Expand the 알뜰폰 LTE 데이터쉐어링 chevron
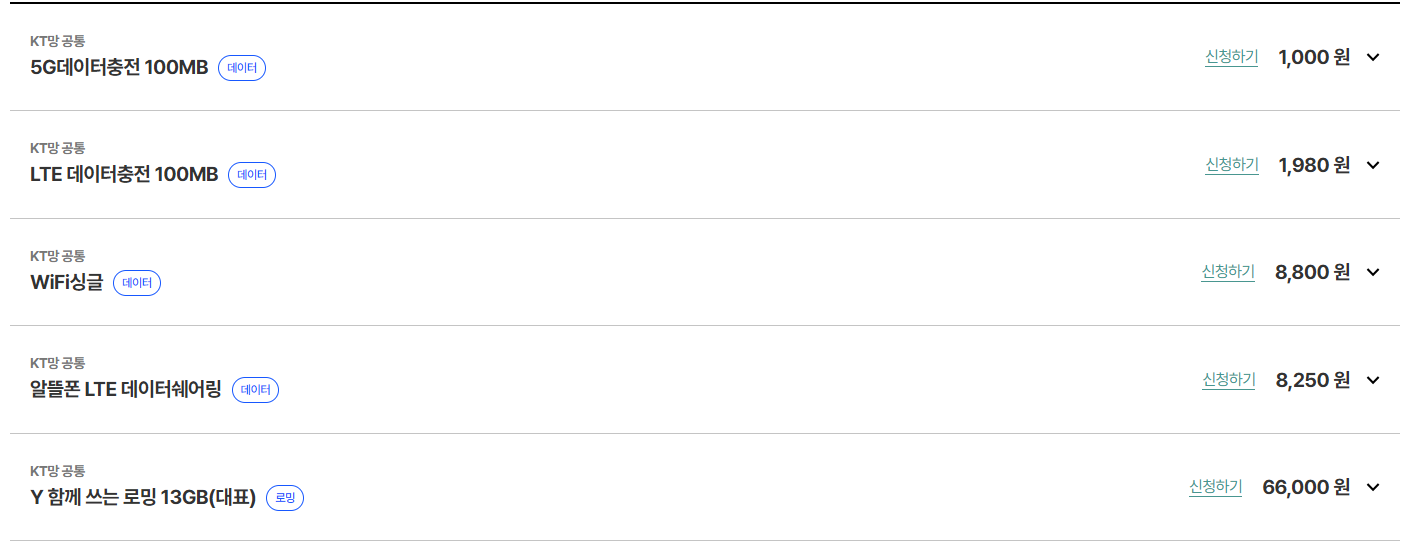Image resolution: width=1403 pixels, height=546 pixels. tap(1372, 380)
